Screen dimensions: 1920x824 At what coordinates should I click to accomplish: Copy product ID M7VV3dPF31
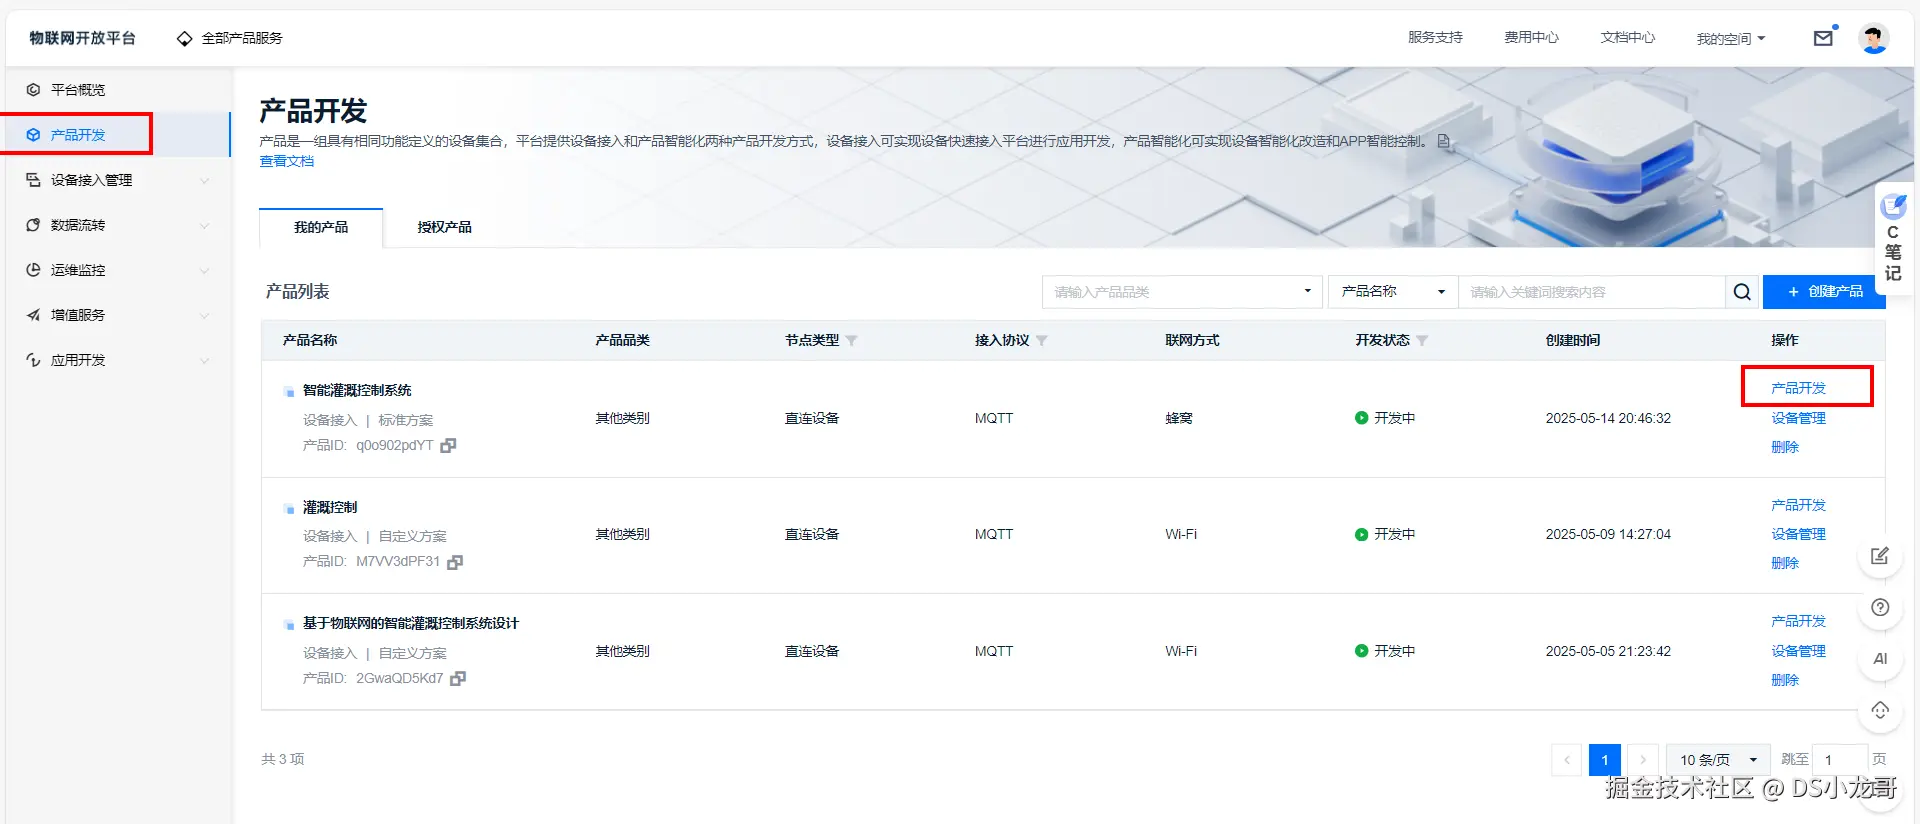tap(455, 562)
